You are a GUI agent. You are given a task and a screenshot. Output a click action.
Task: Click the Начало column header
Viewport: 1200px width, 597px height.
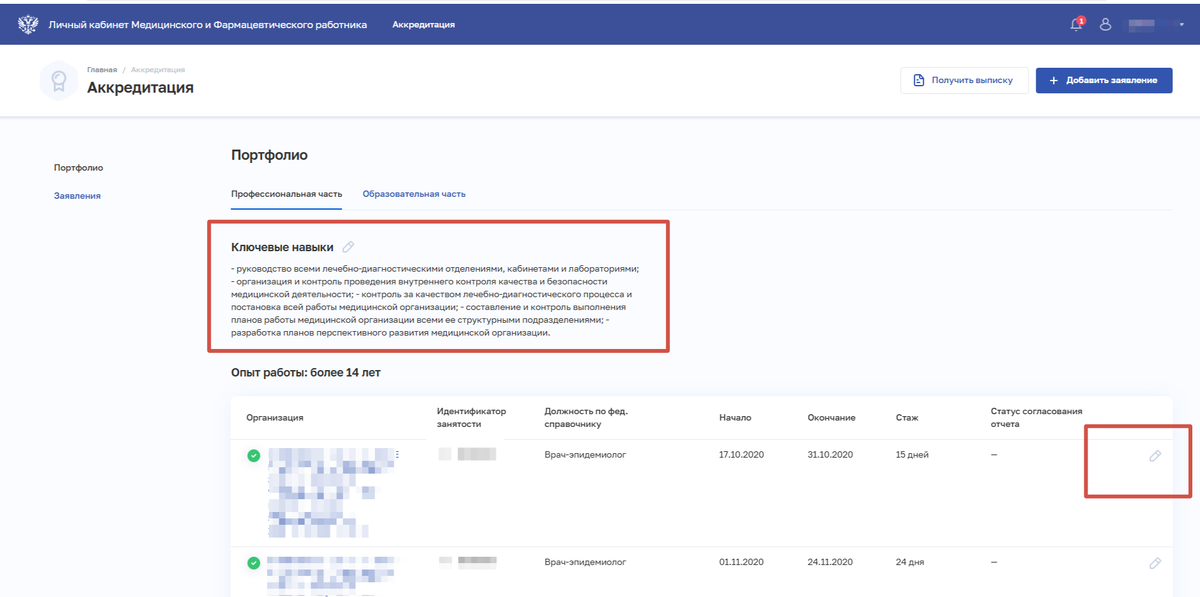[735, 417]
